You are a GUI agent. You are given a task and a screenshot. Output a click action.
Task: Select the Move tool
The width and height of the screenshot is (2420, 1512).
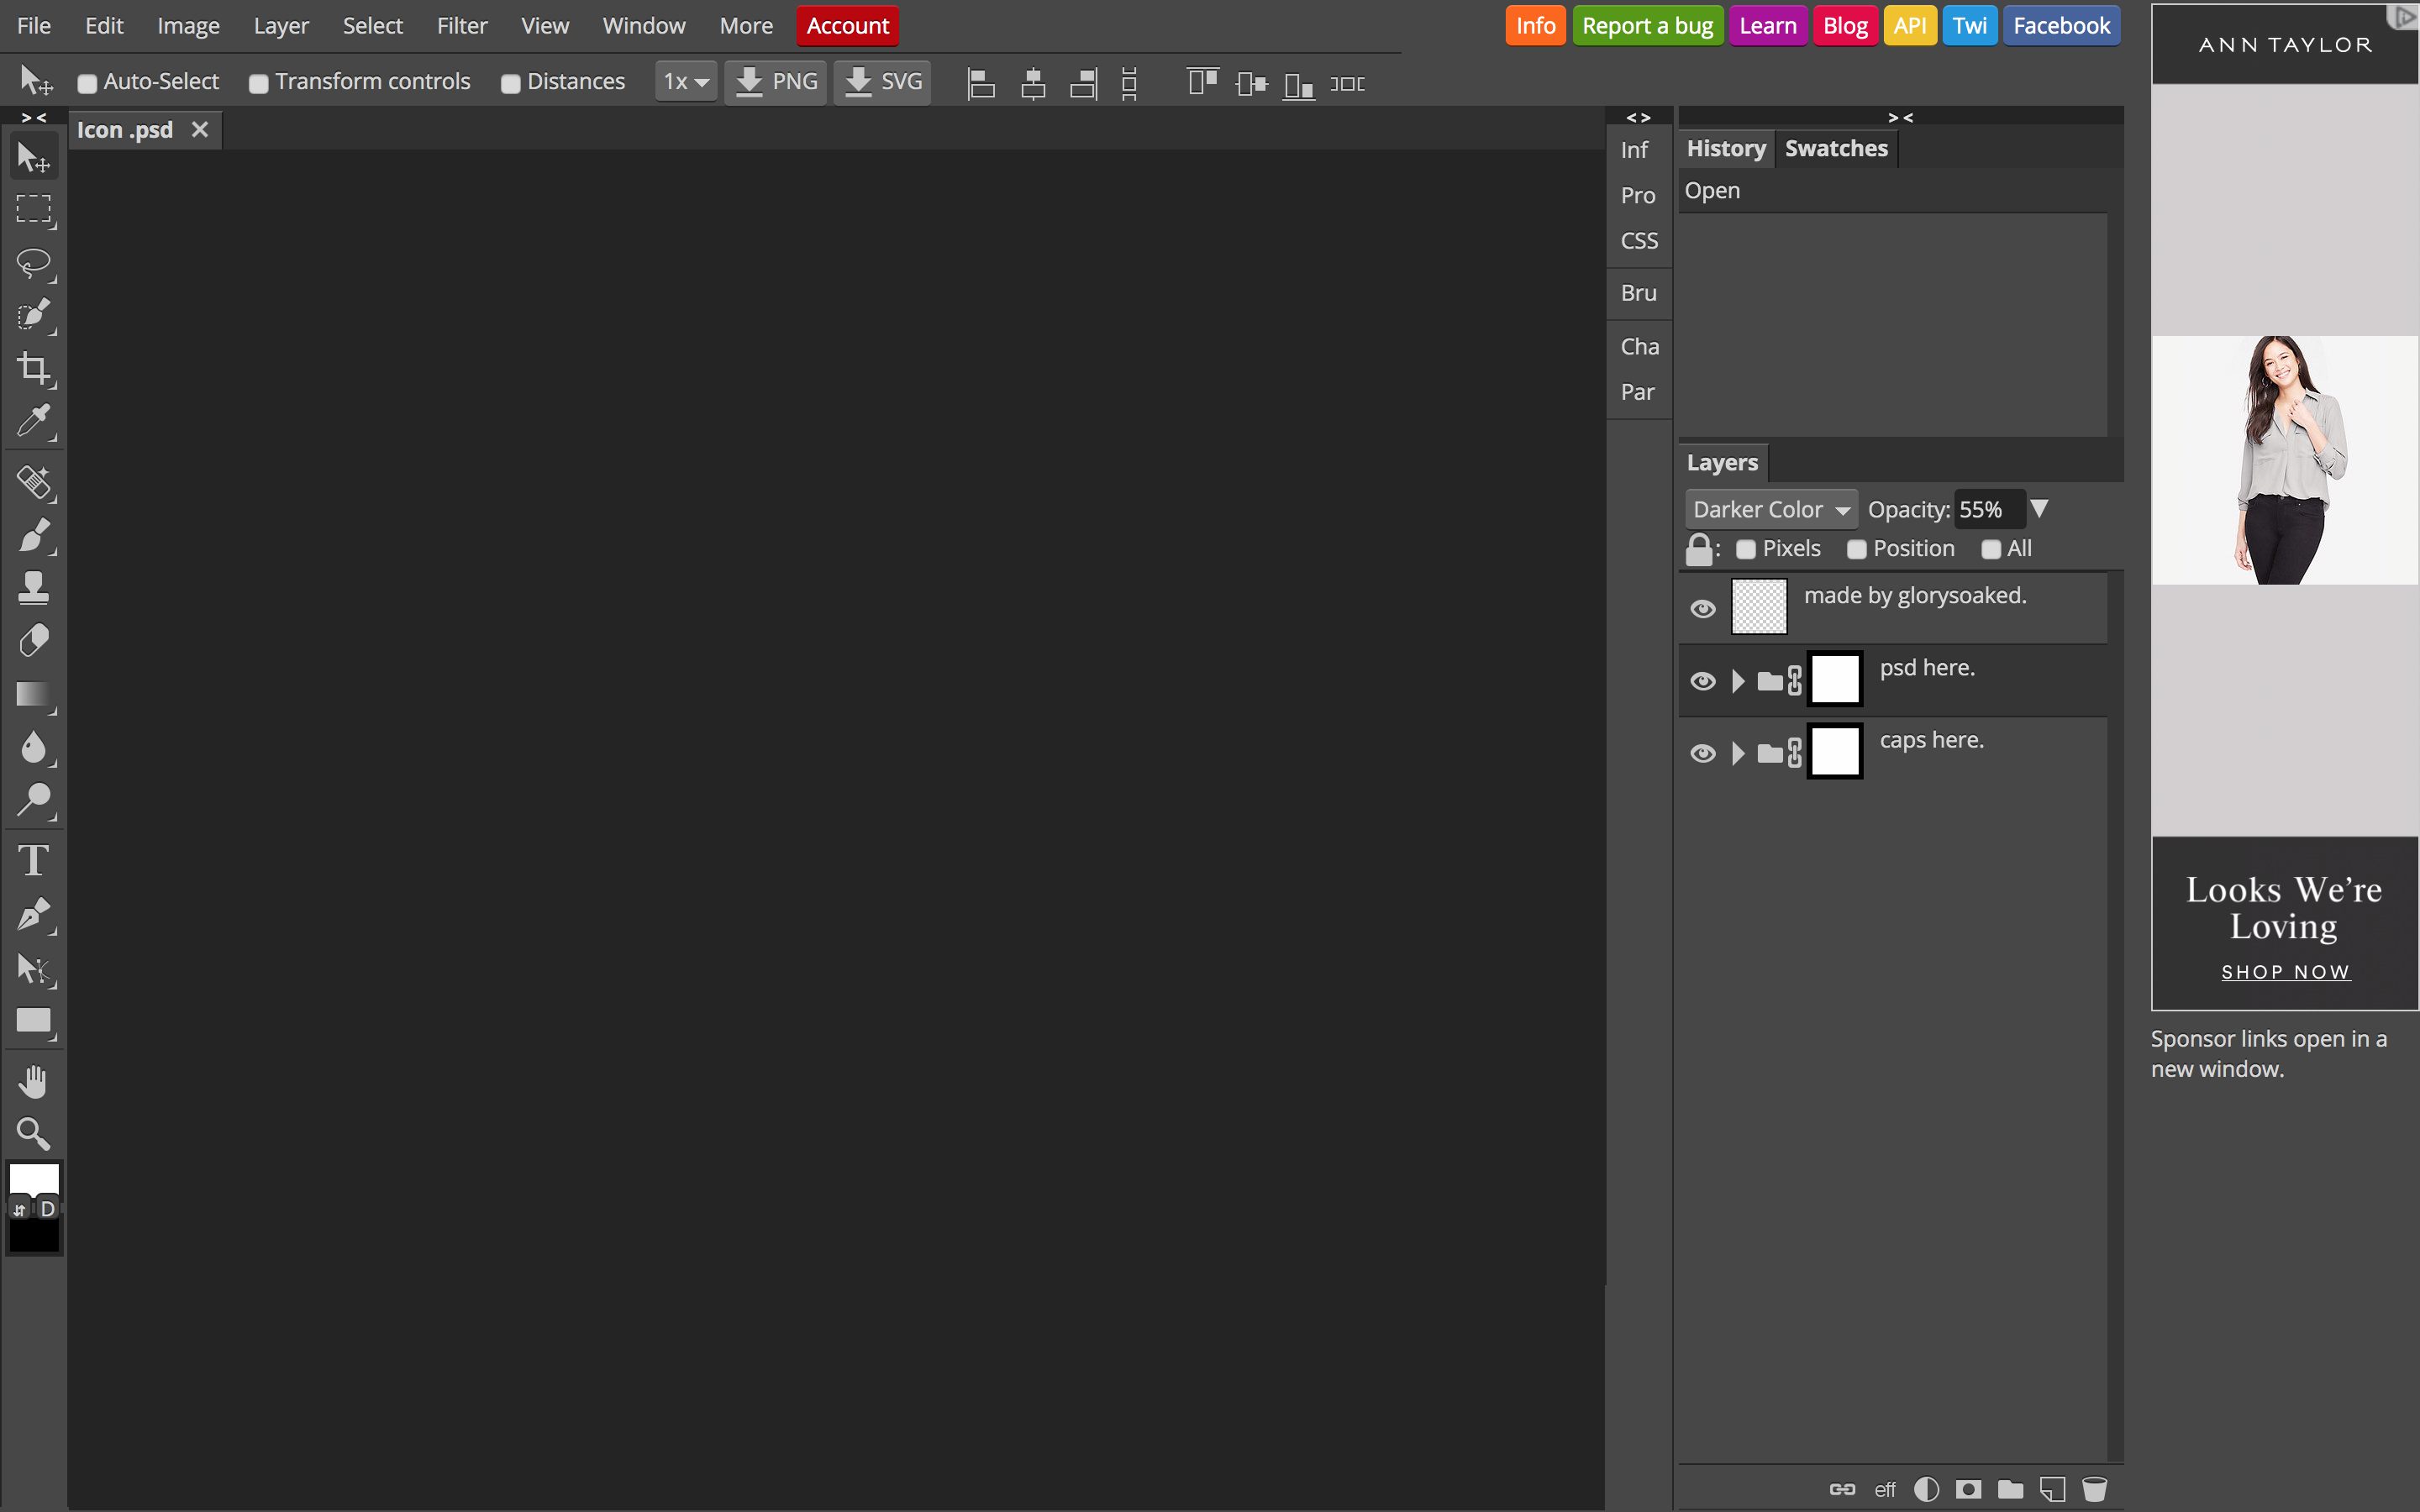pyautogui.click(x=33, y=156)
